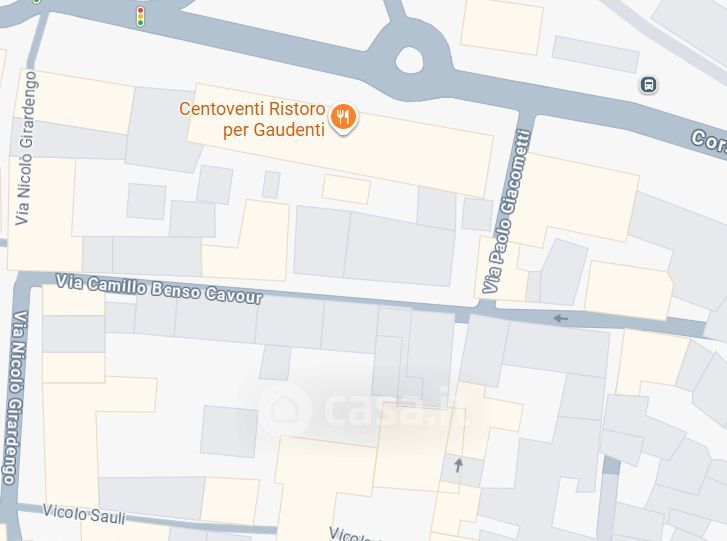727x541 pixels.
Task: Click the orange restaurant pin icon
Action: tap(343, 118)
